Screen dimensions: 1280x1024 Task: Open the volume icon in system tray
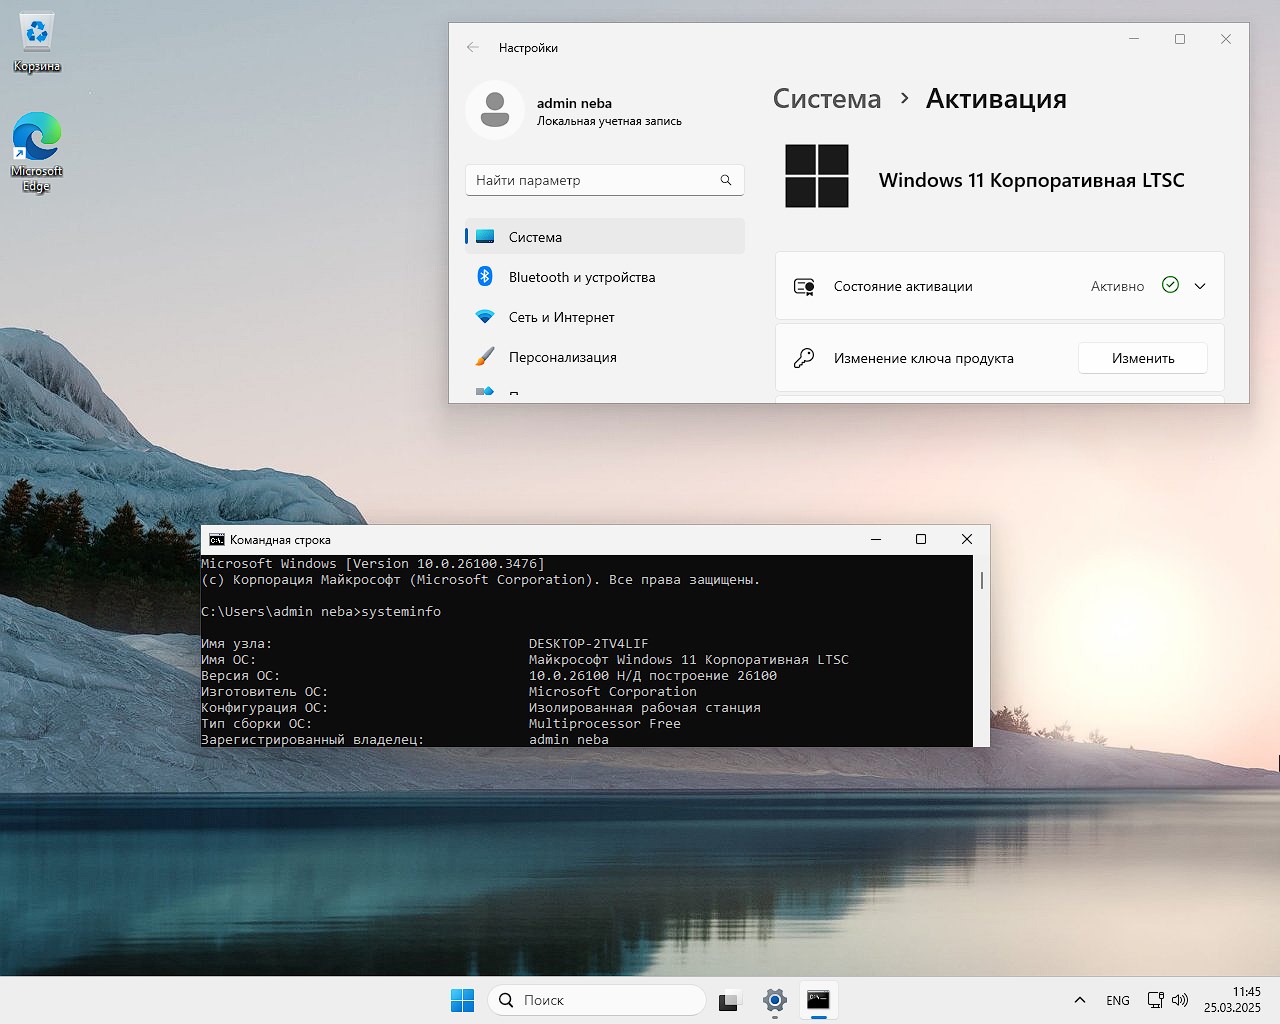click(x=1180, y=1000)
